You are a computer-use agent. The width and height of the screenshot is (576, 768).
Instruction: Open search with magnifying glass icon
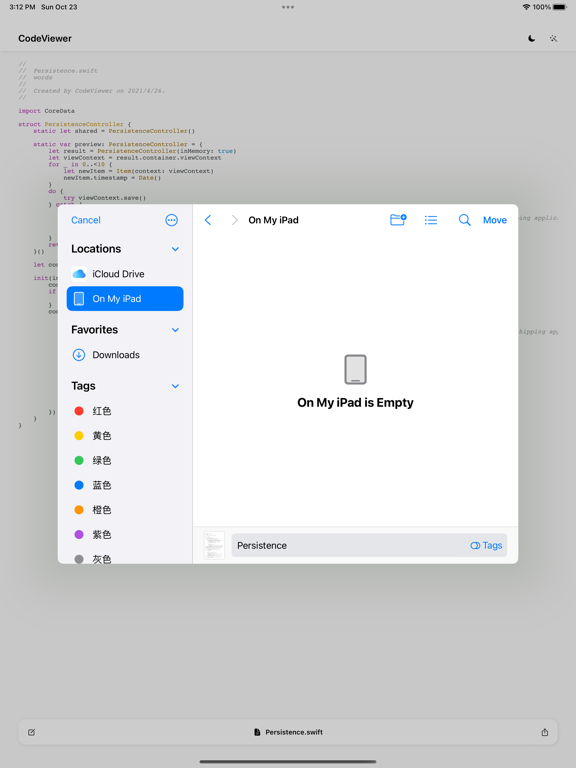[464, 220]
